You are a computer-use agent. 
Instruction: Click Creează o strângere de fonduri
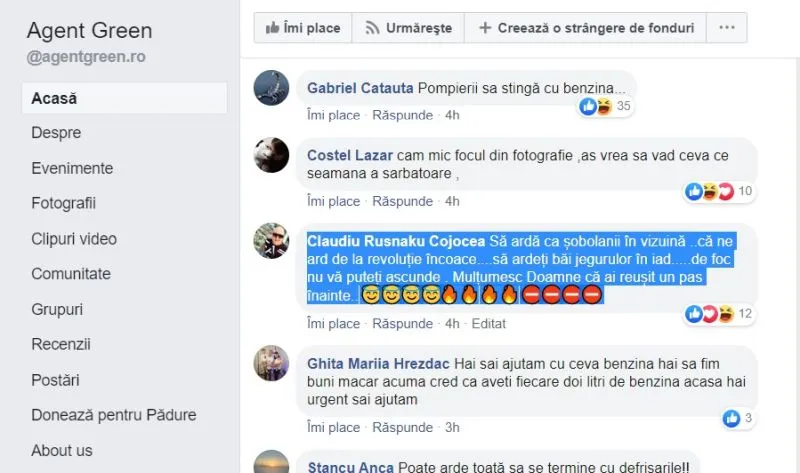[x=586, y=28]
